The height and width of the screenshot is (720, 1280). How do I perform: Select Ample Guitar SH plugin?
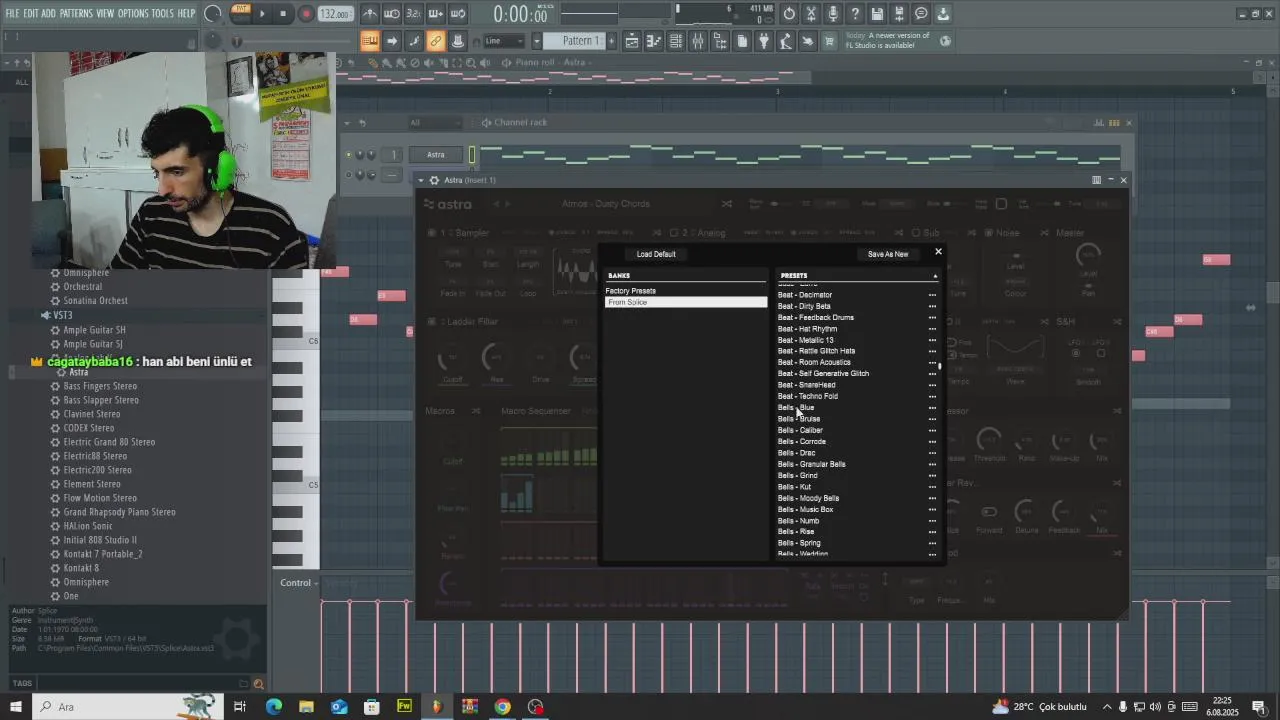click(x=94, y=330)
